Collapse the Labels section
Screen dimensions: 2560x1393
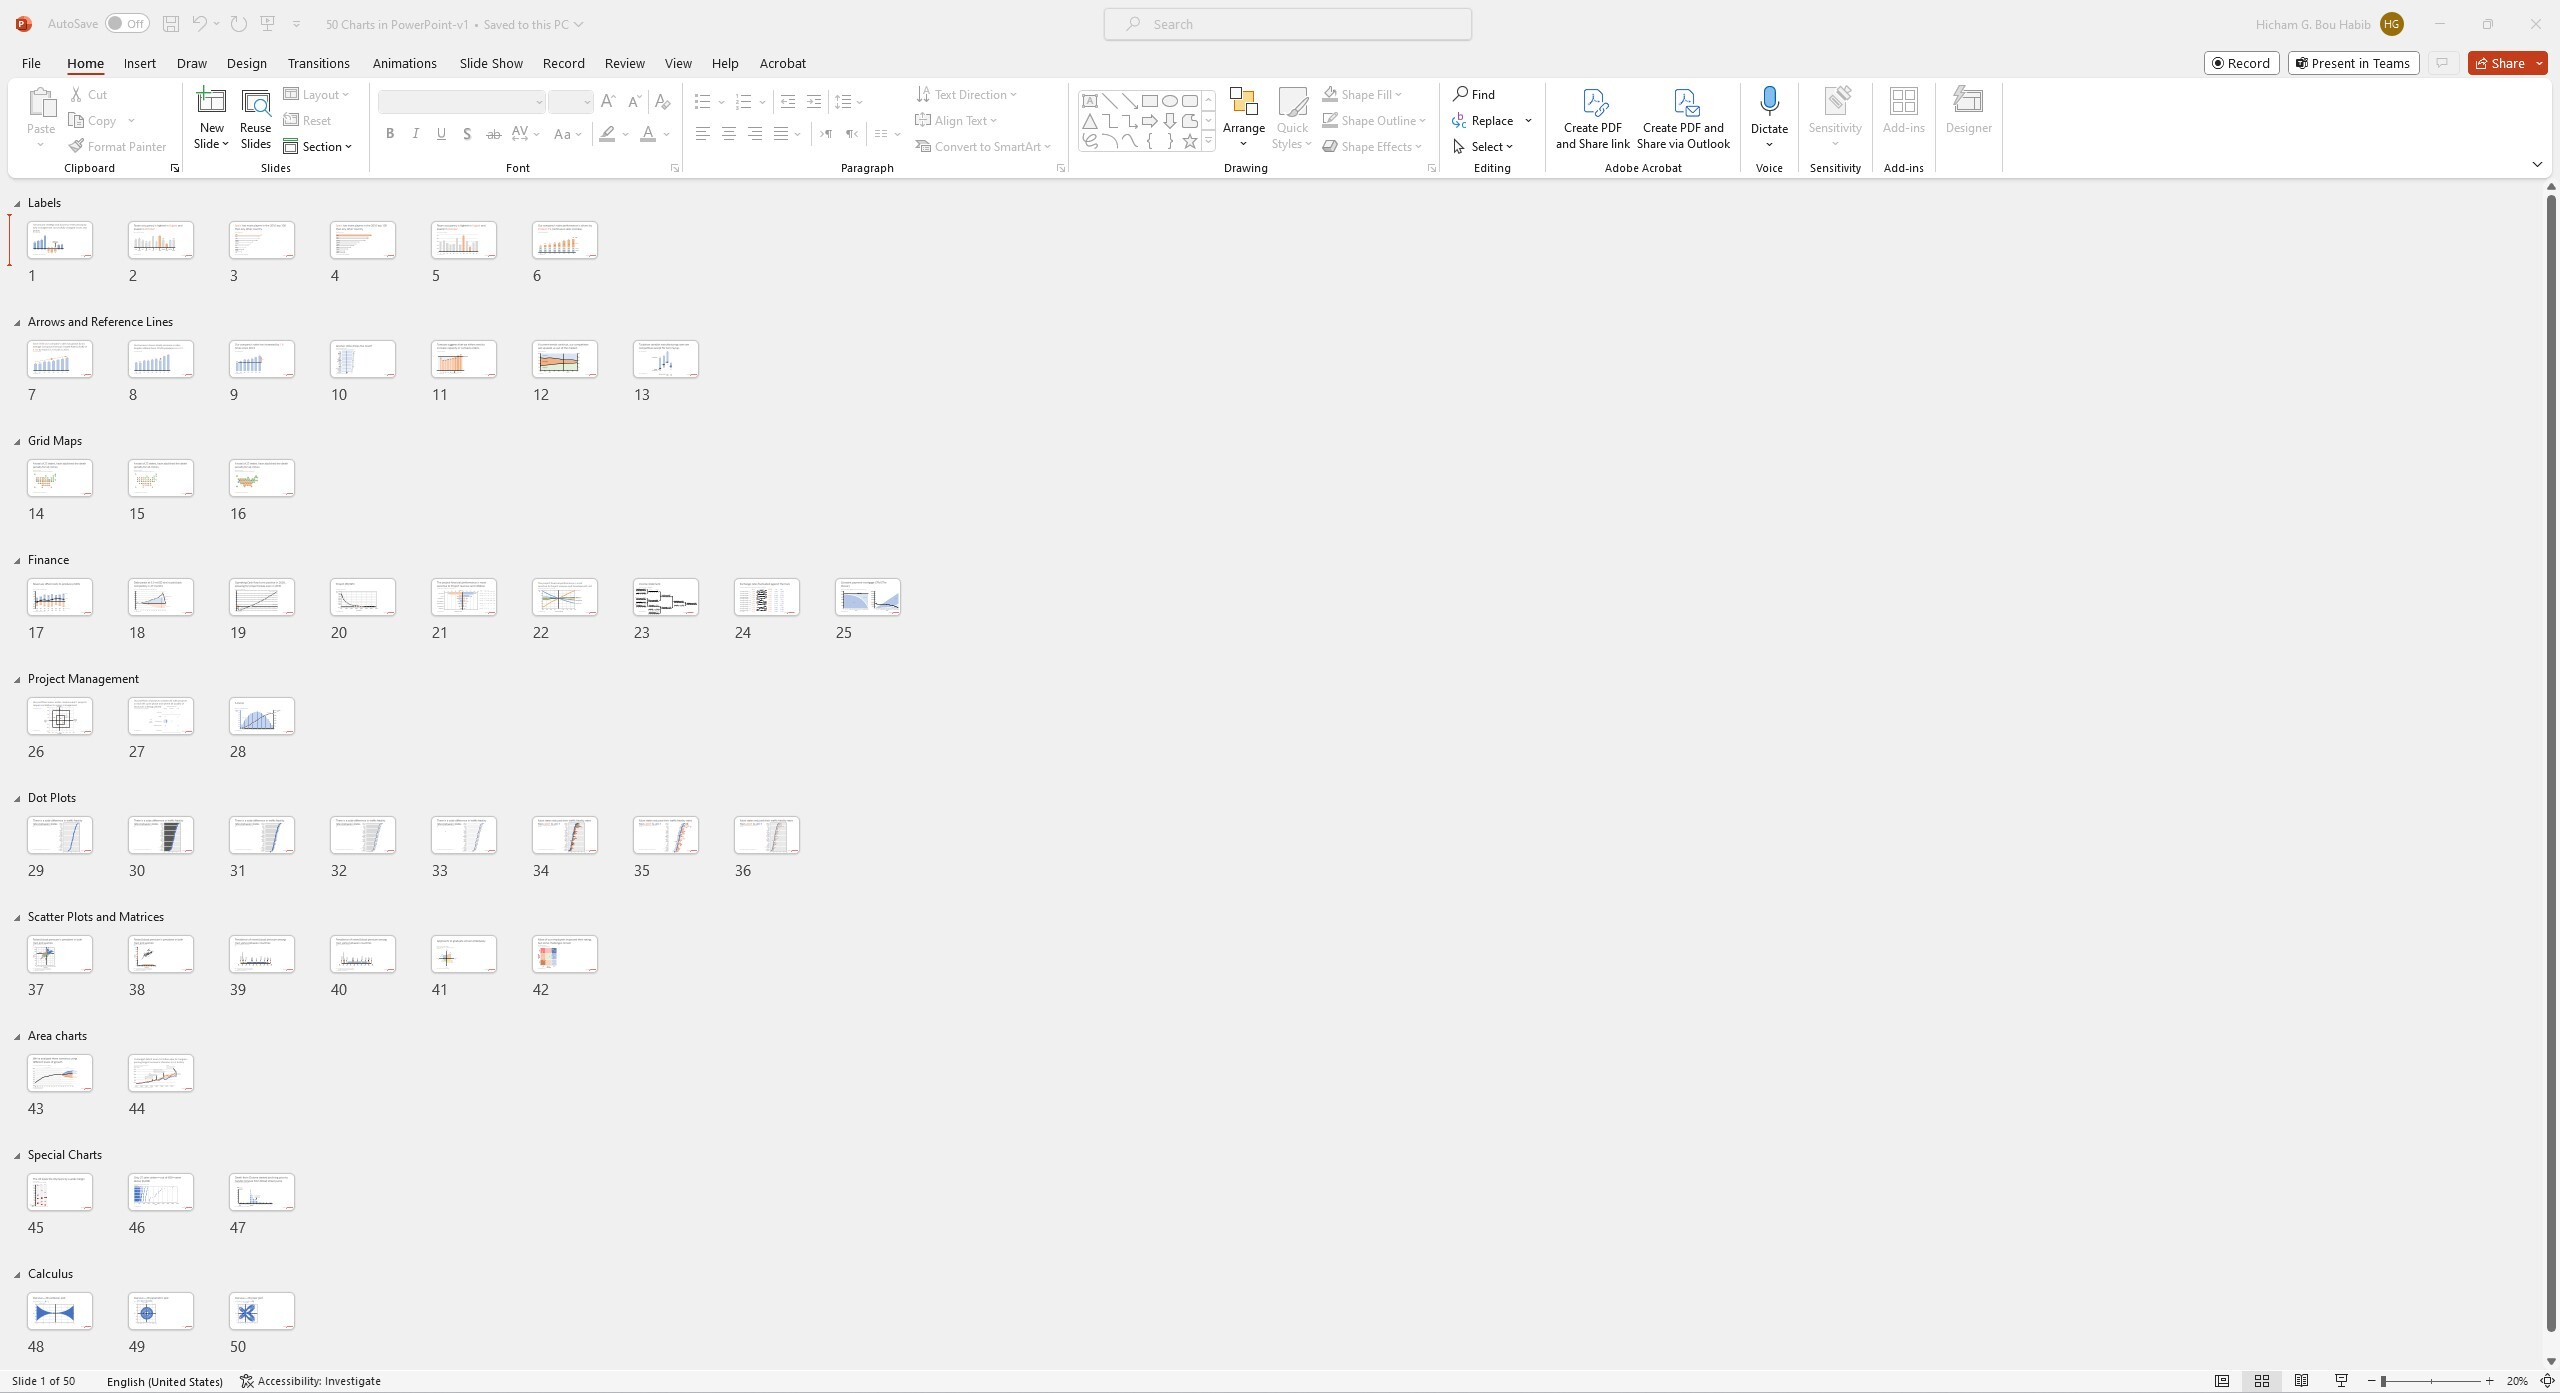17,204
